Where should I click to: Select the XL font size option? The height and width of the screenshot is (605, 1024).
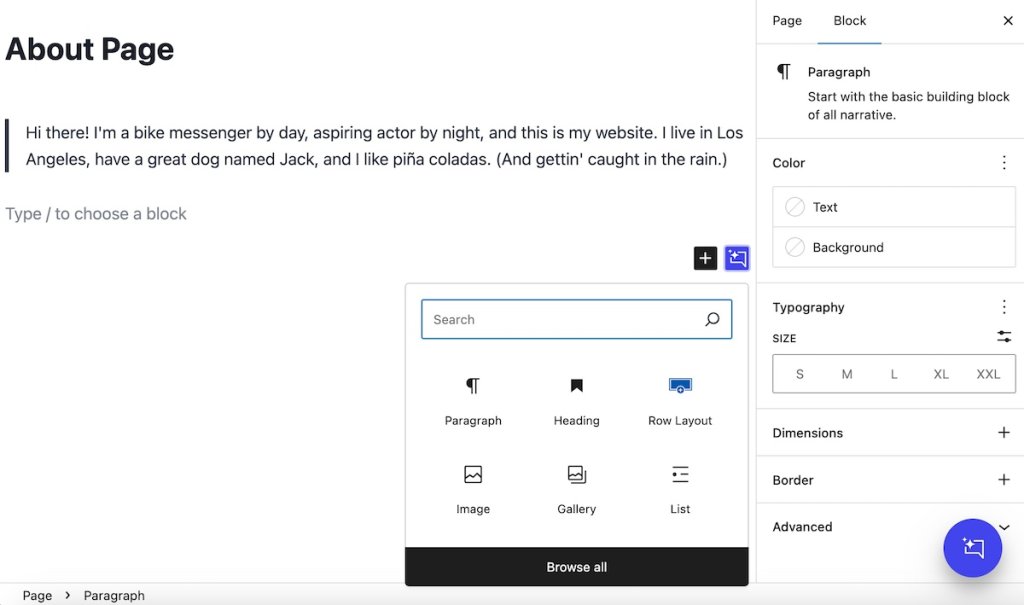pos(940,373)
